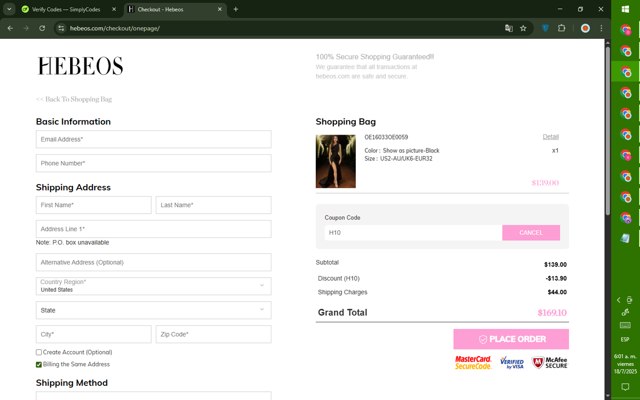The image size is (640, 400).
Task: Open the tab search dropdown arrow
Action: pos(9,9)
